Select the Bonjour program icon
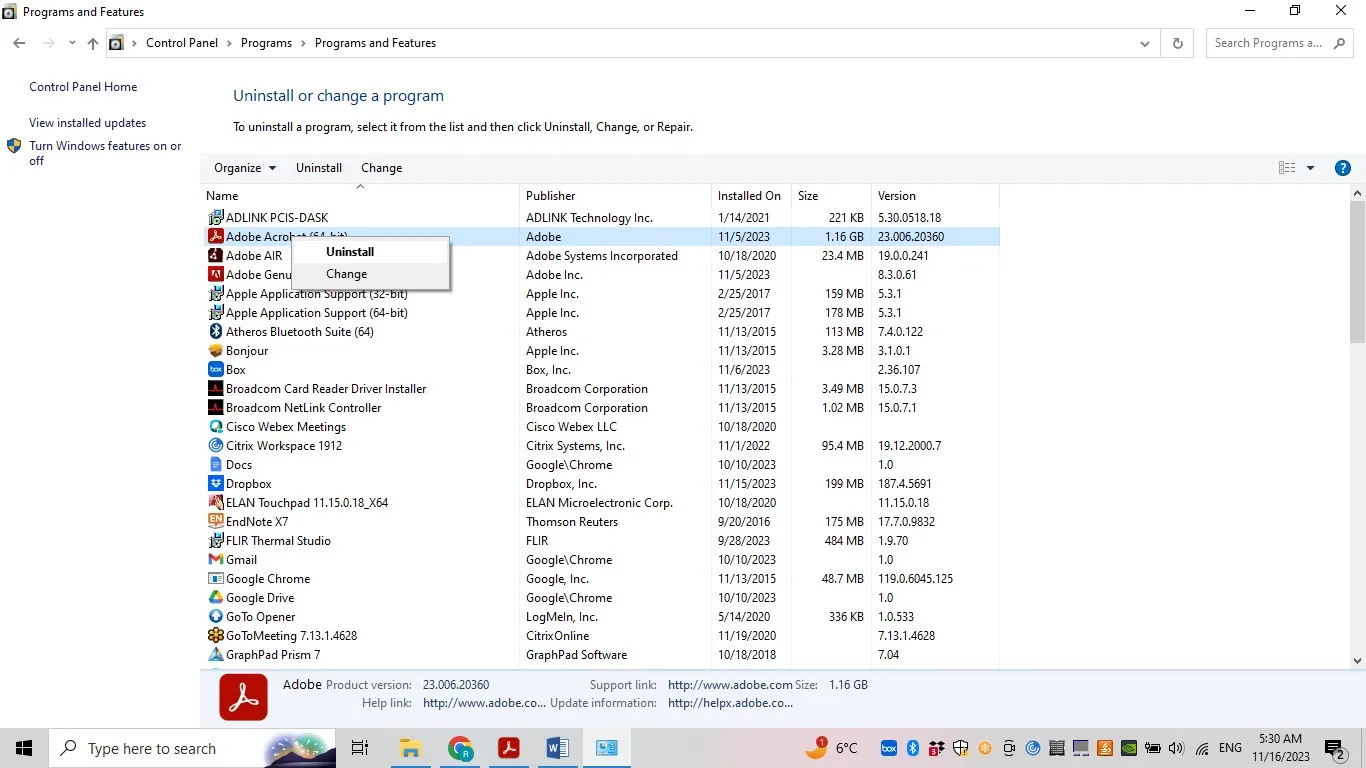 (x=215, y=351)
